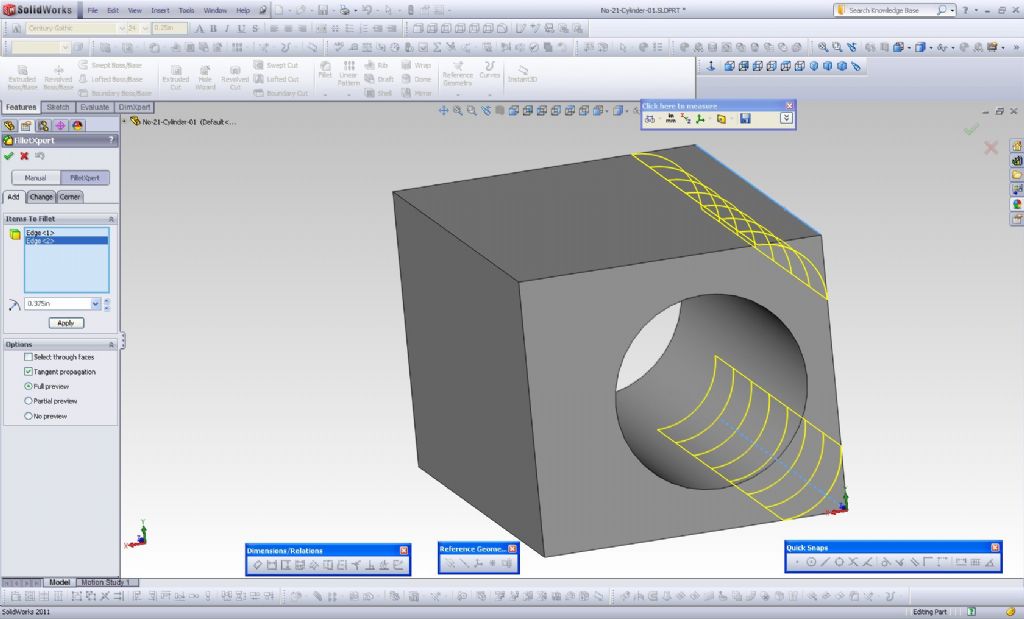Click the save icon in Measure toolbar
The height and width of the screenshot is (619, 1024).
(745, 119)
